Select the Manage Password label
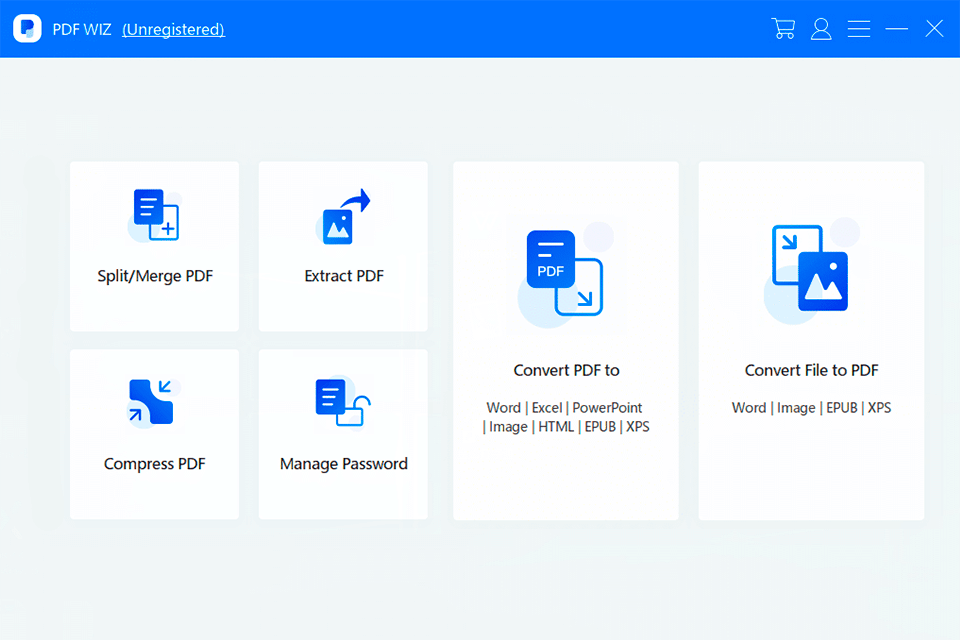Image resolution: width=960 pixels, height=640 pixels. pos(343,464)
